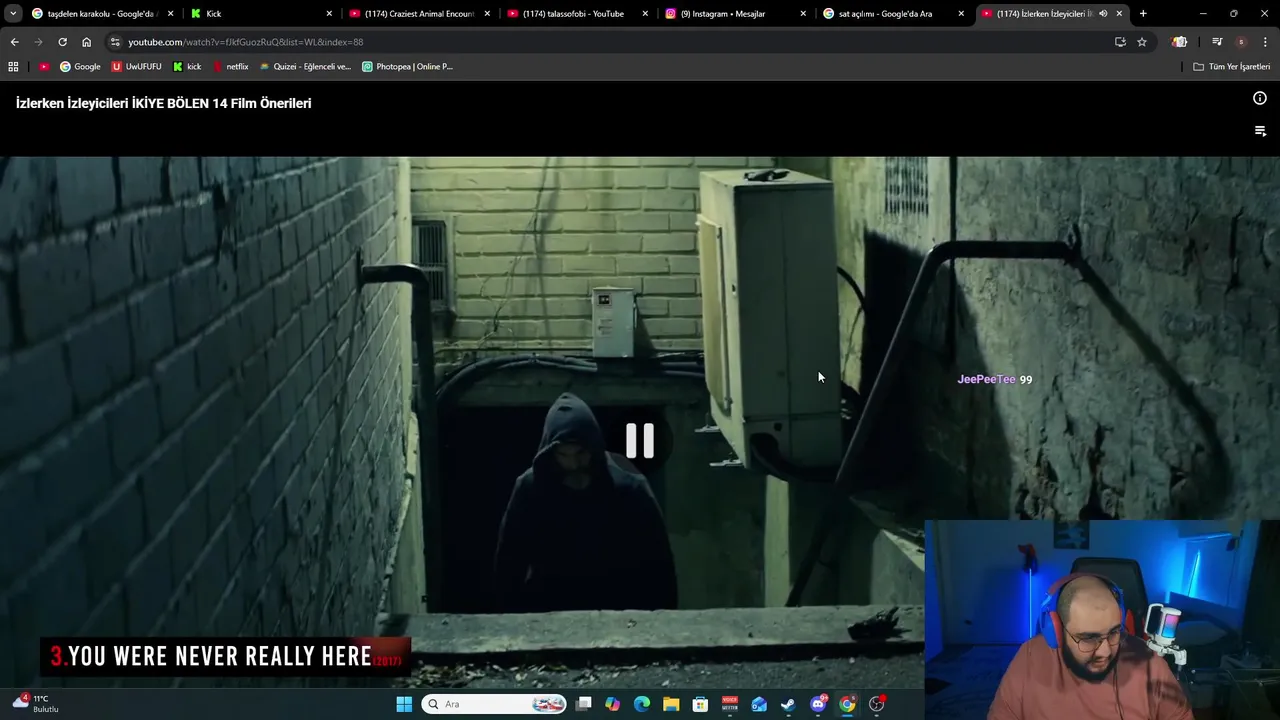The width and height of the screenshot is (1280, 720).
Task: Open Microsoft Edge from the taskbar
Action: click(x=642, y=704)
